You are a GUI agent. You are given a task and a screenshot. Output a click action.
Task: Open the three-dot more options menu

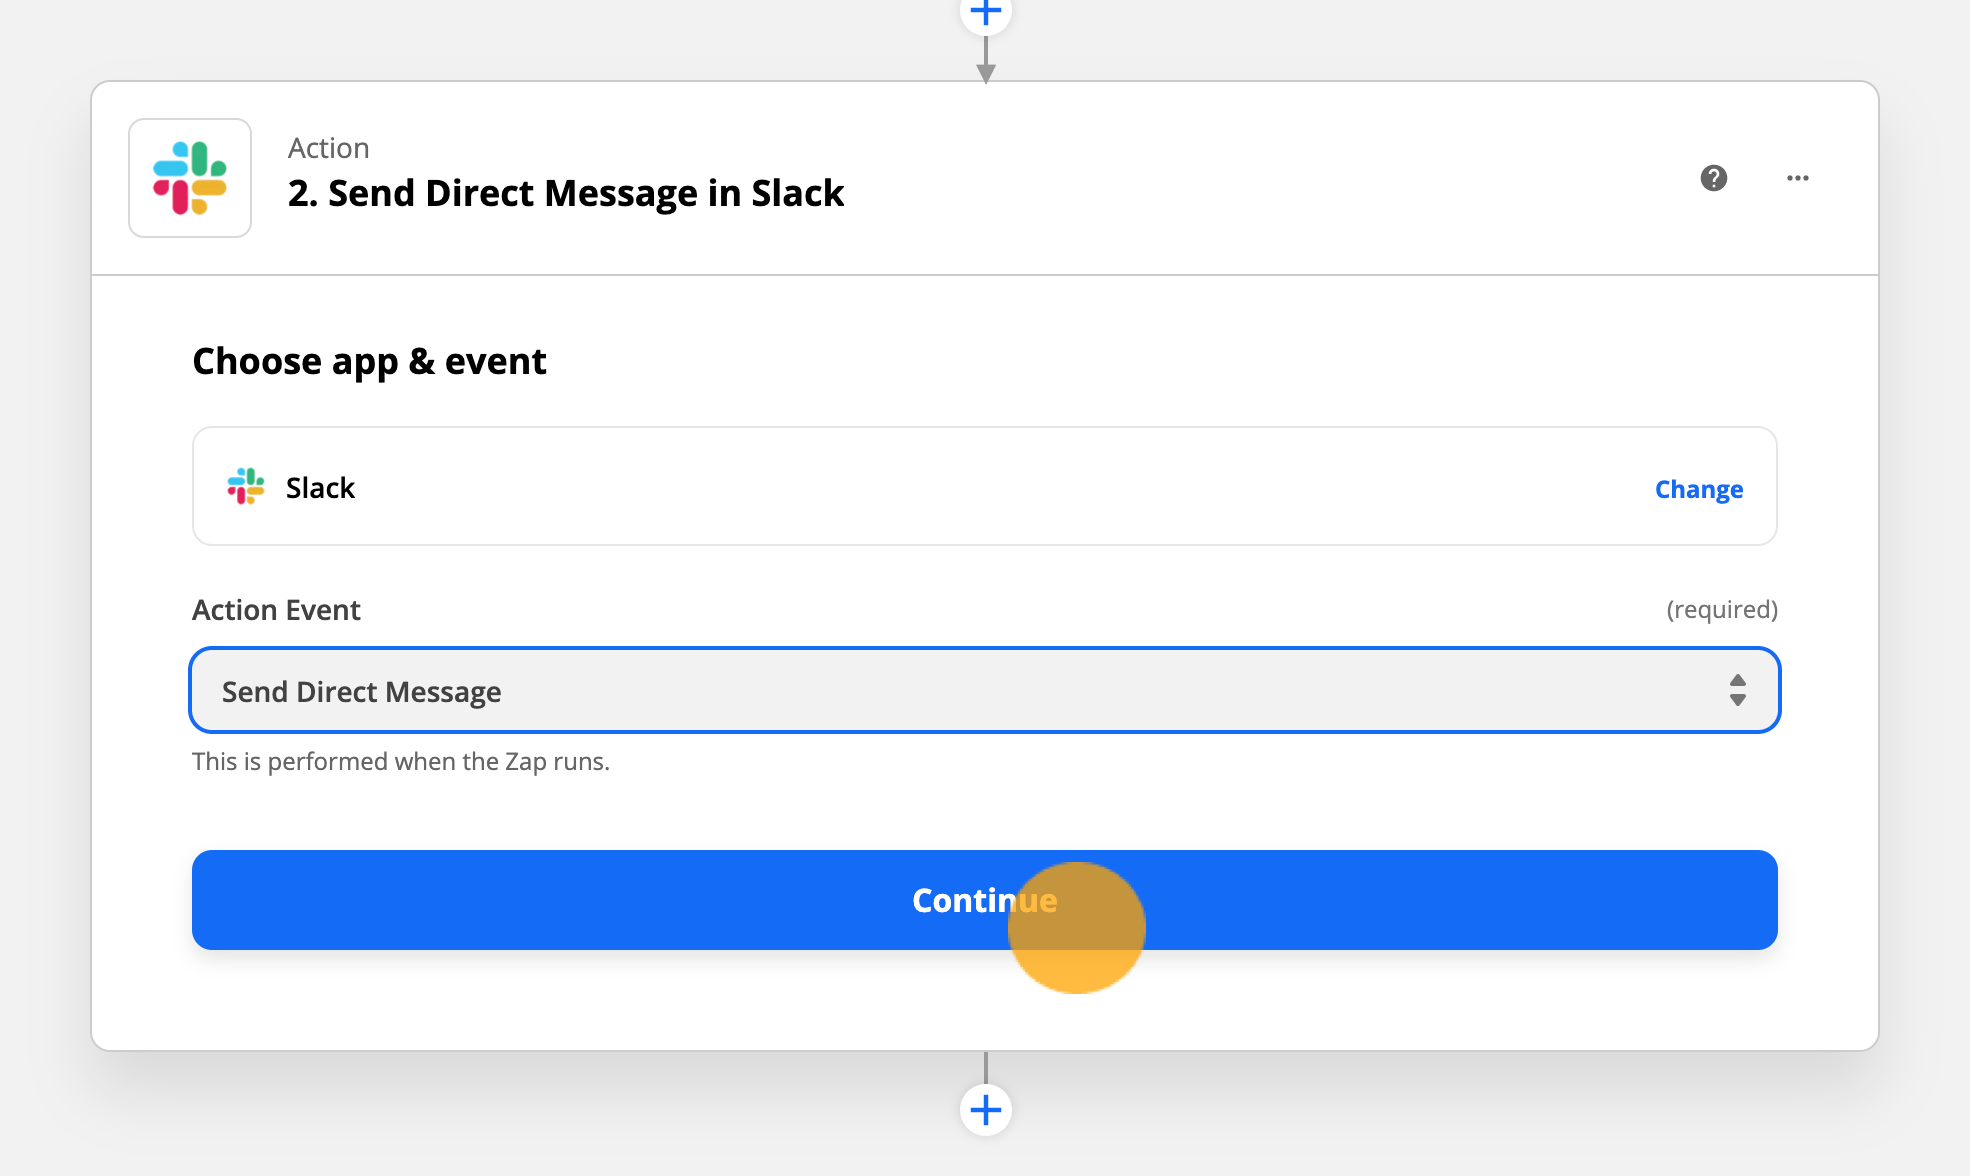coord(1798,178)
